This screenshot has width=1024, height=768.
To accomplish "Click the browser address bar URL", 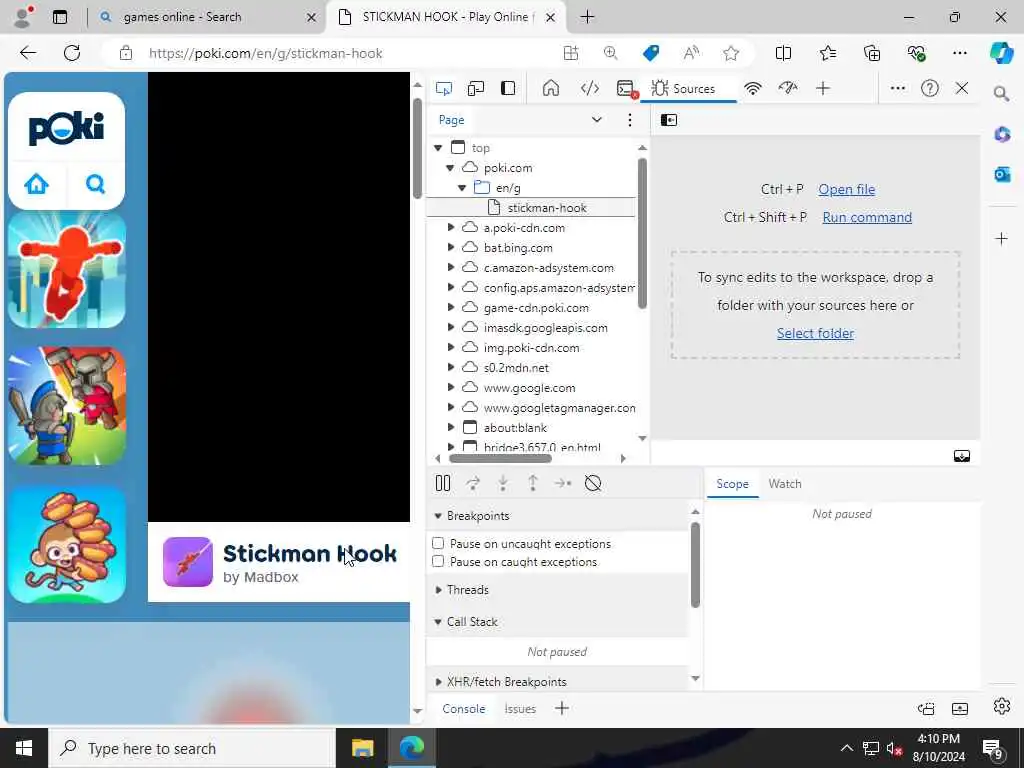I will 265,54.
